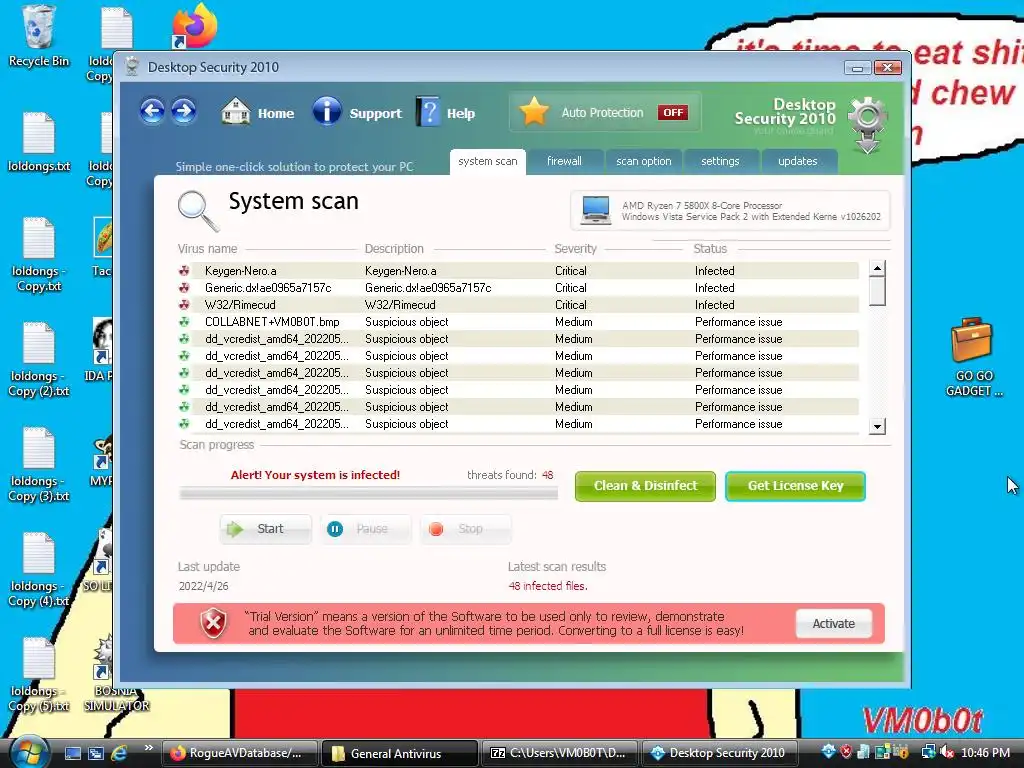Click the Clean & Disinfect button
Viewport: 1024px width, 768px height.
645,486
